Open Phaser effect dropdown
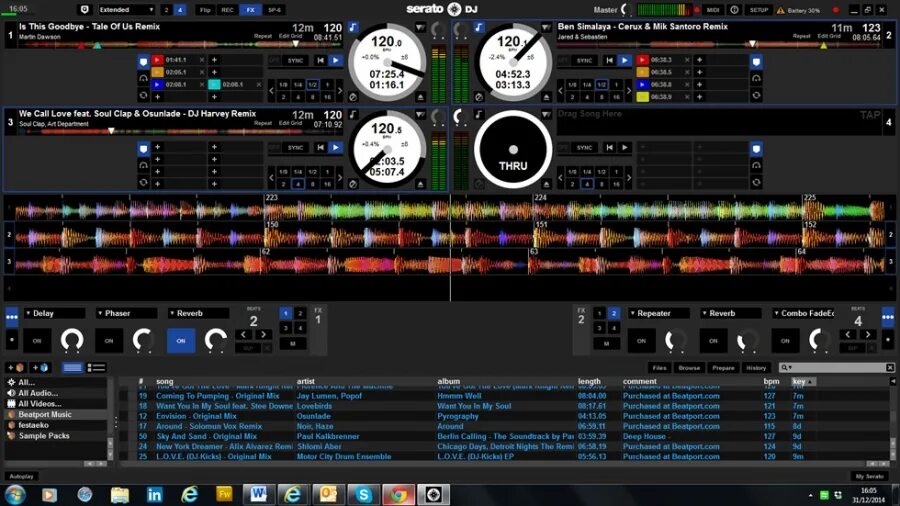The height and width of the screenshot is (506, 900). (126, 313)
